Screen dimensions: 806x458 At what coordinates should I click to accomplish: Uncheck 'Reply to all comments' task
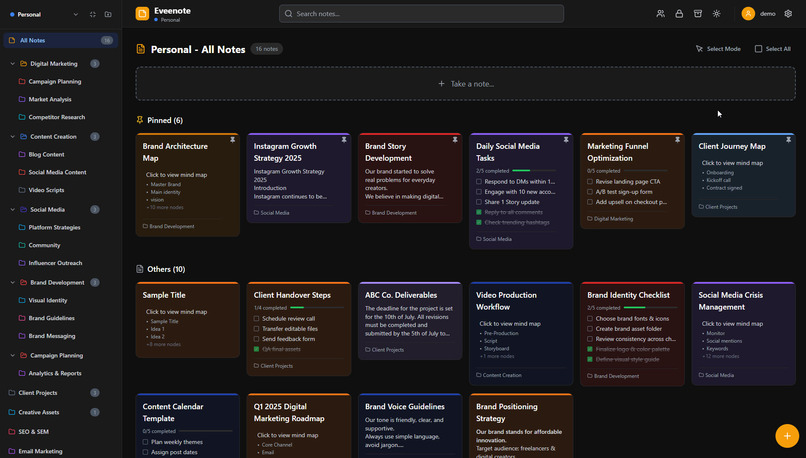[x=479, y=212]
